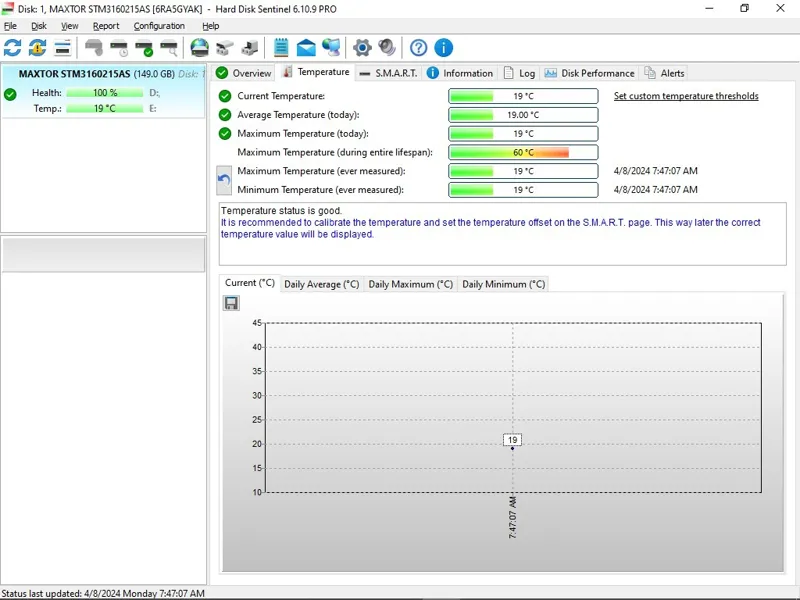The width and height of the screenshot is (800, 600).
Task: Click the refresh-with-warning toolbar icon
Action: pyautogui.click(x=37, y=48)
